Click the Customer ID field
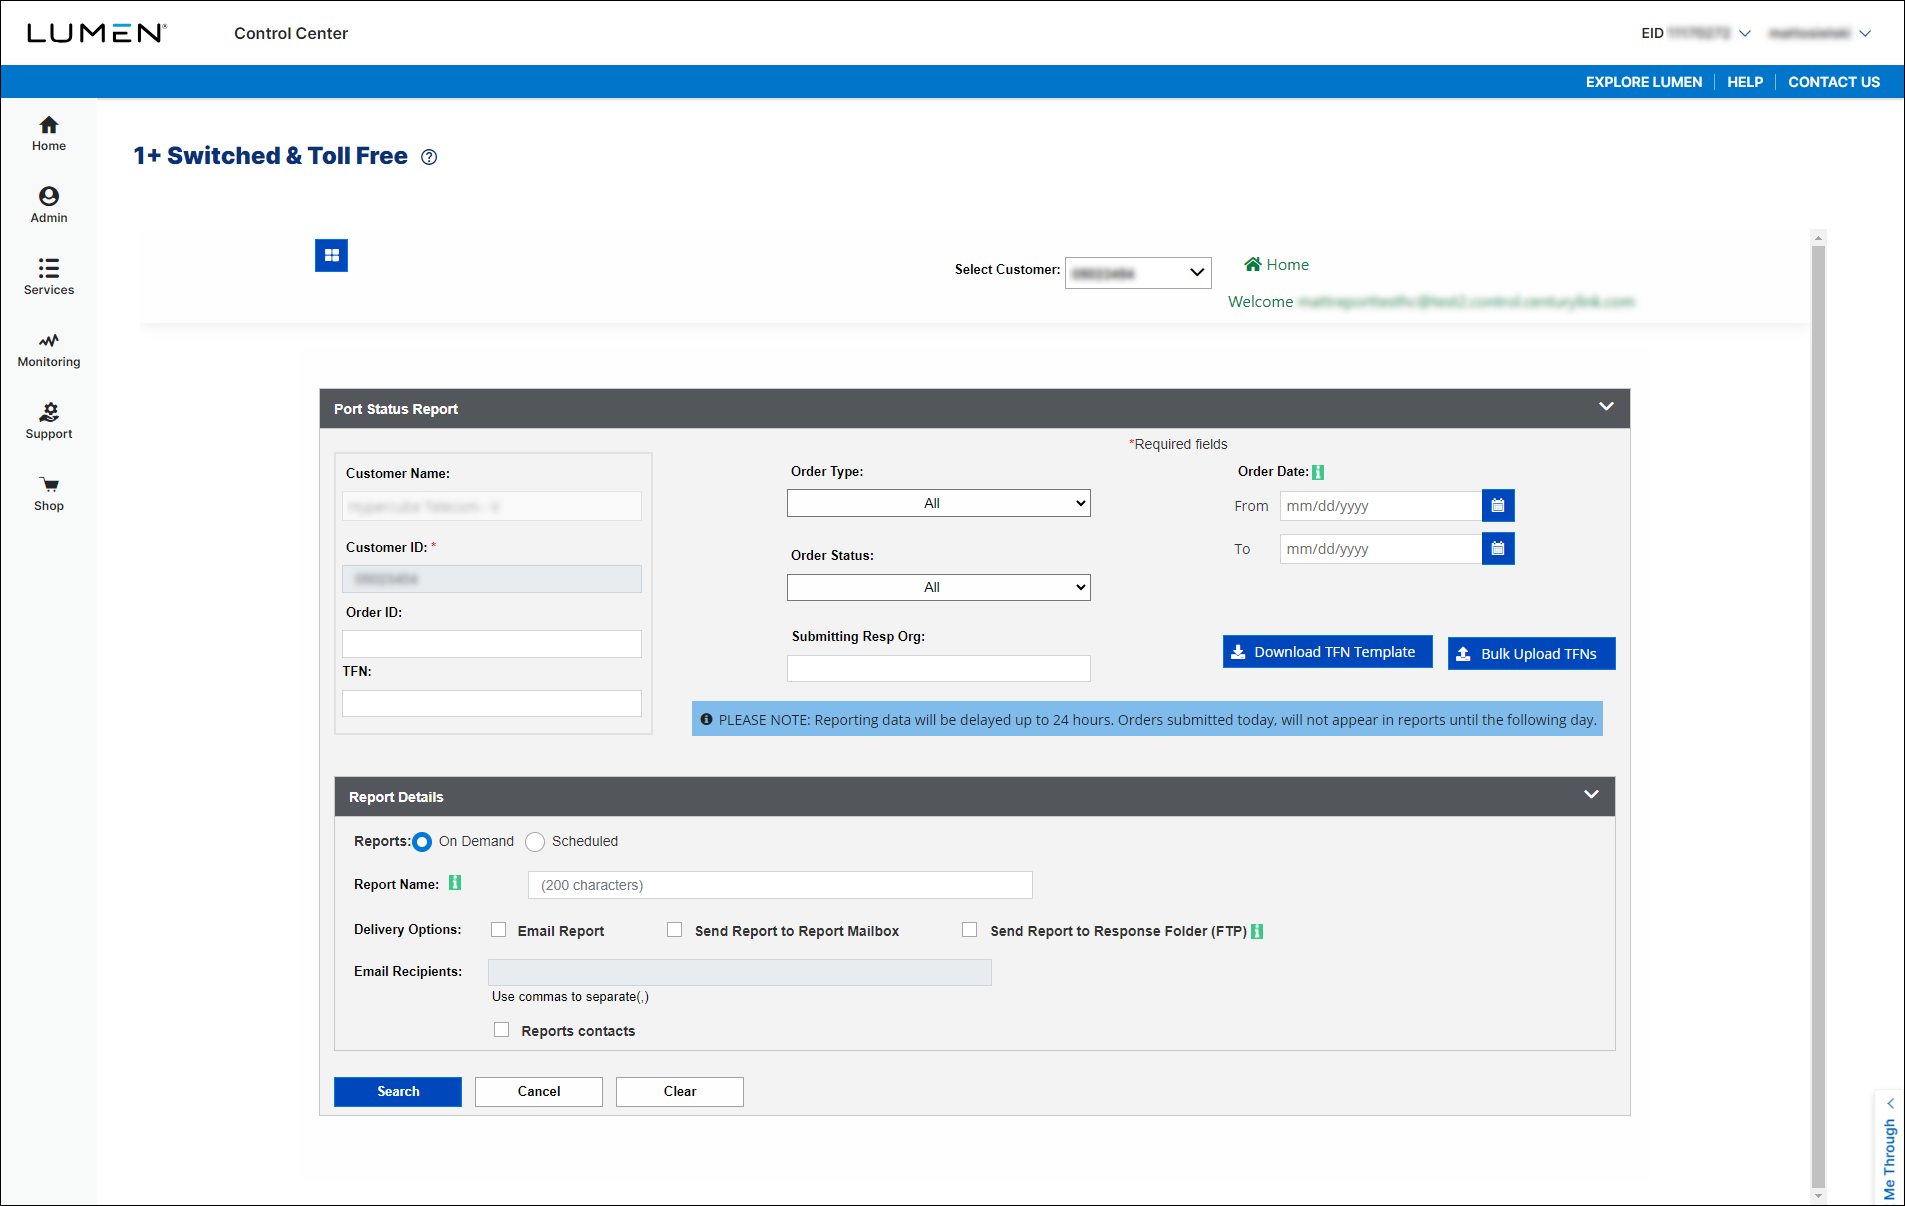 [x=492, y=579]
